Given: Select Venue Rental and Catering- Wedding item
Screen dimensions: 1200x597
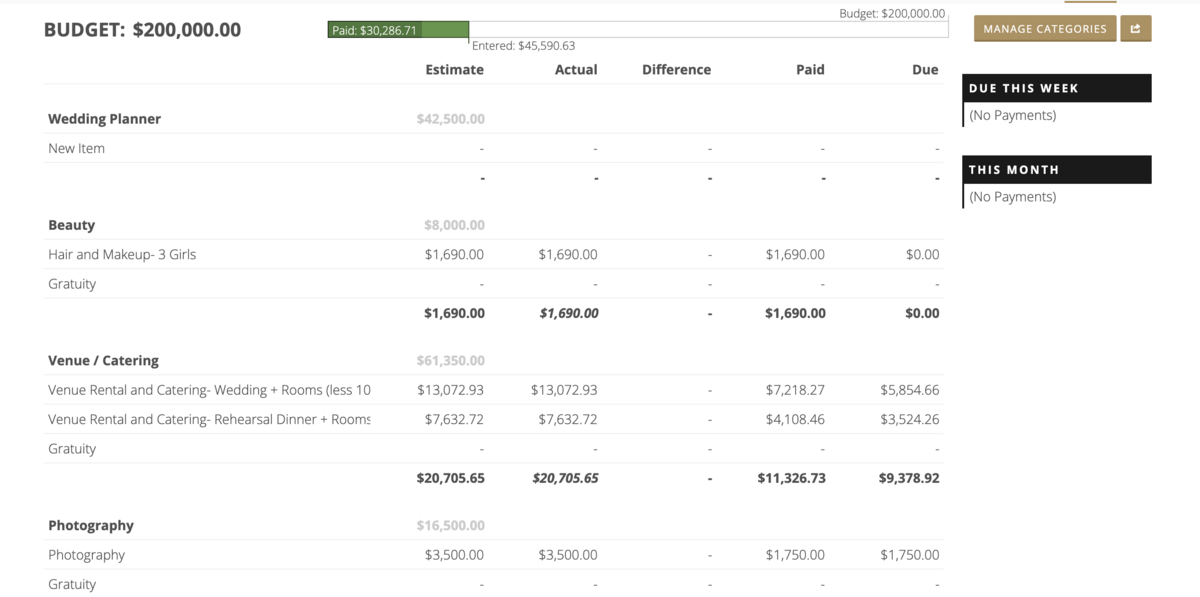Looking at the screenshot, I should [209, 390].
